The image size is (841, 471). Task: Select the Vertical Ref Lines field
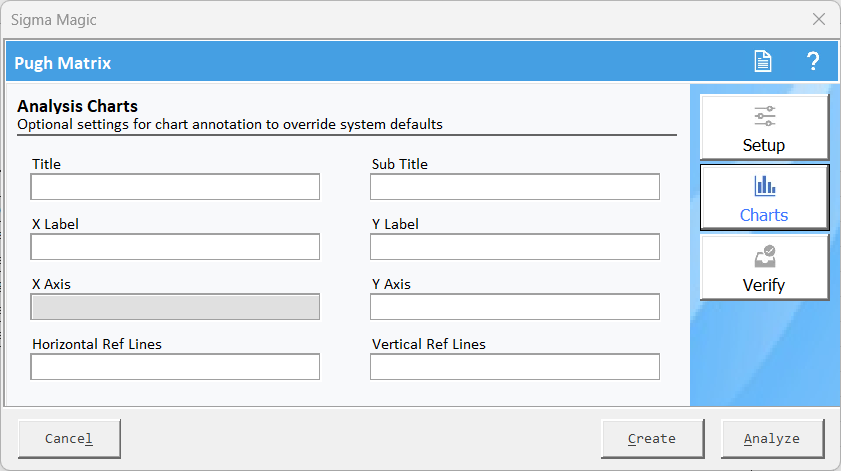(515, 366)
